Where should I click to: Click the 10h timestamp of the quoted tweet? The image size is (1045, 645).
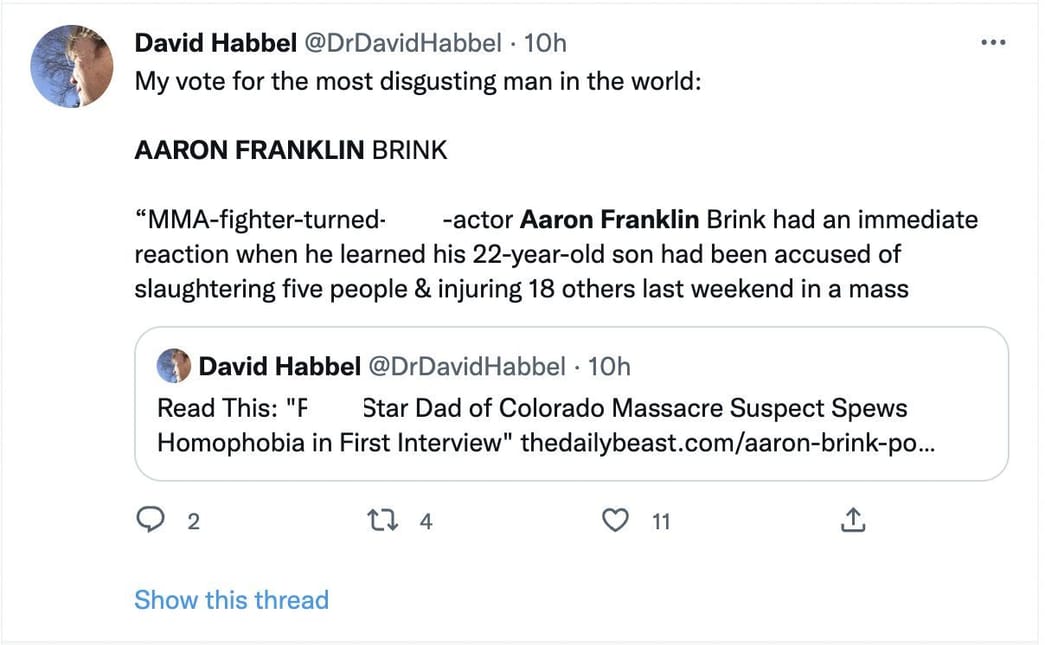(x=610, y=366)
